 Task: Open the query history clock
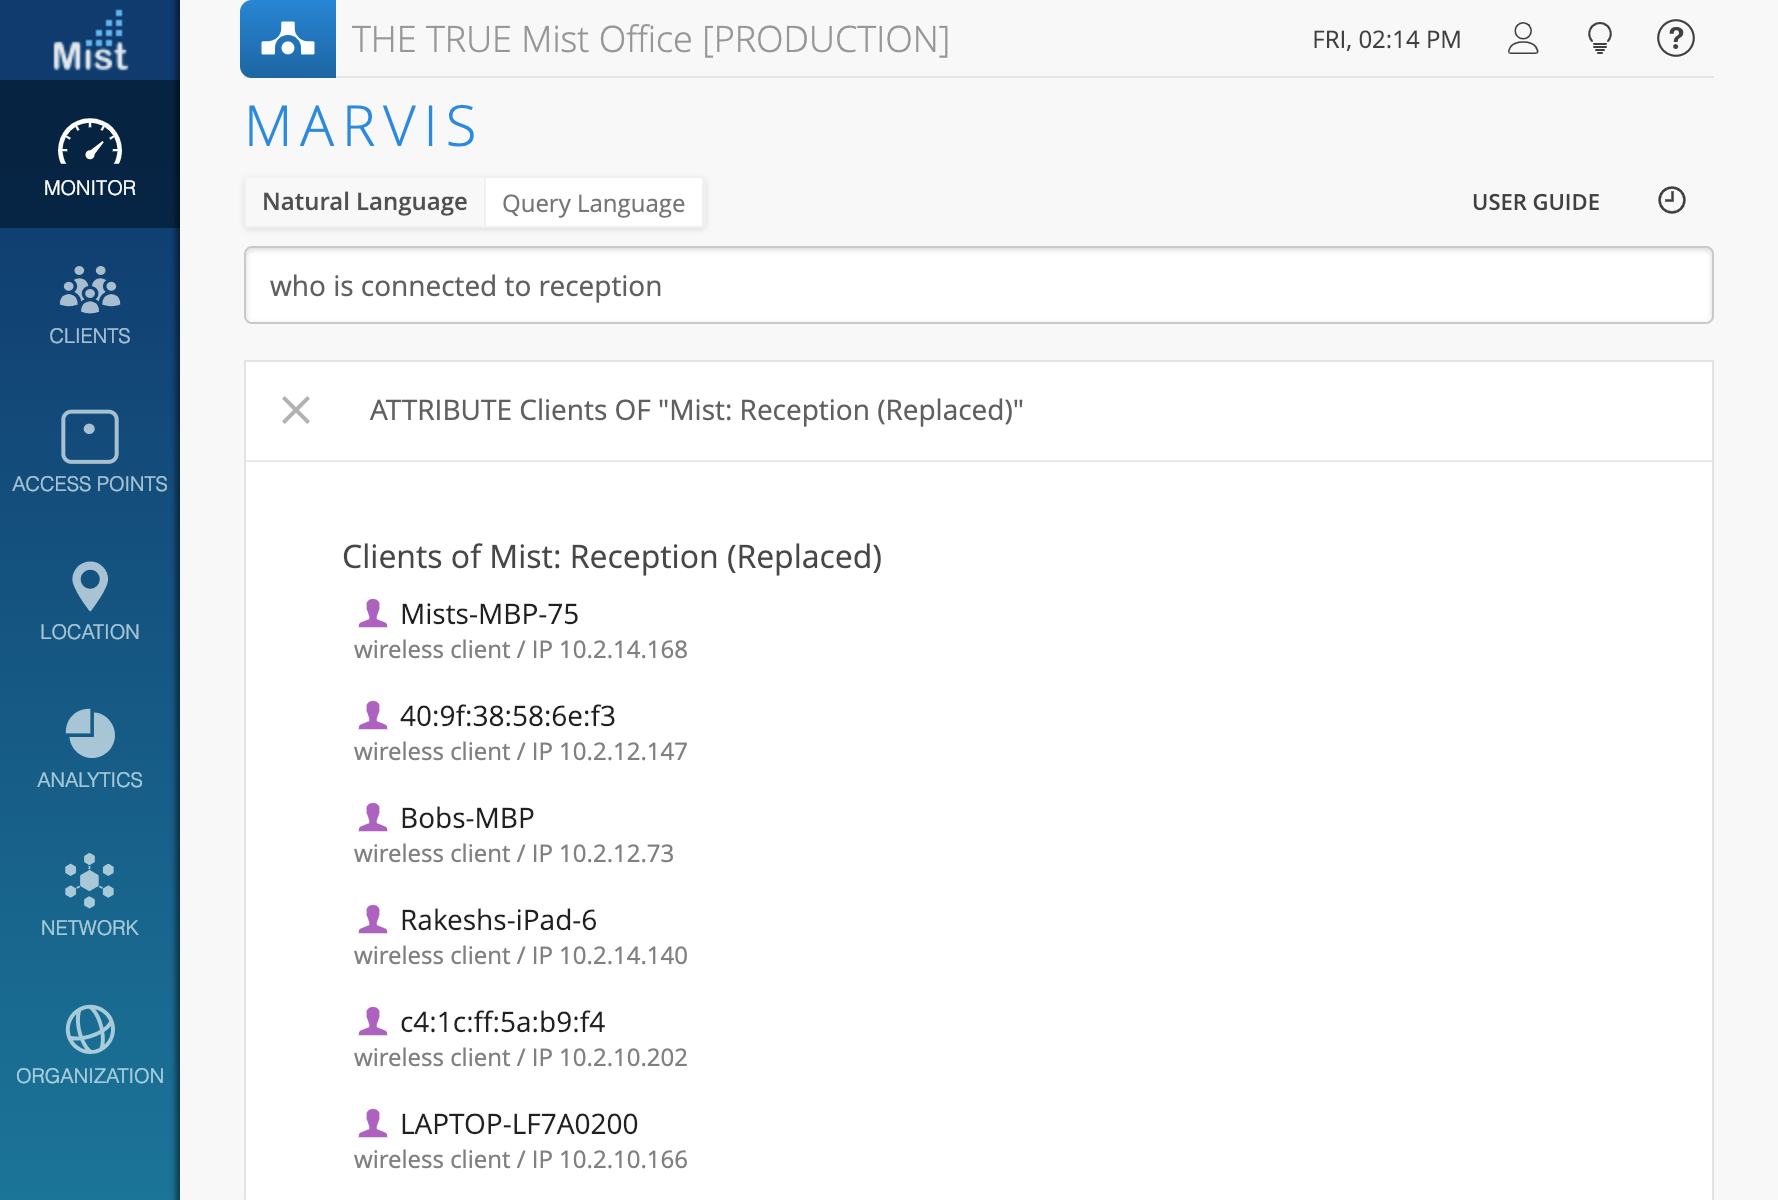pos(1672,201)
